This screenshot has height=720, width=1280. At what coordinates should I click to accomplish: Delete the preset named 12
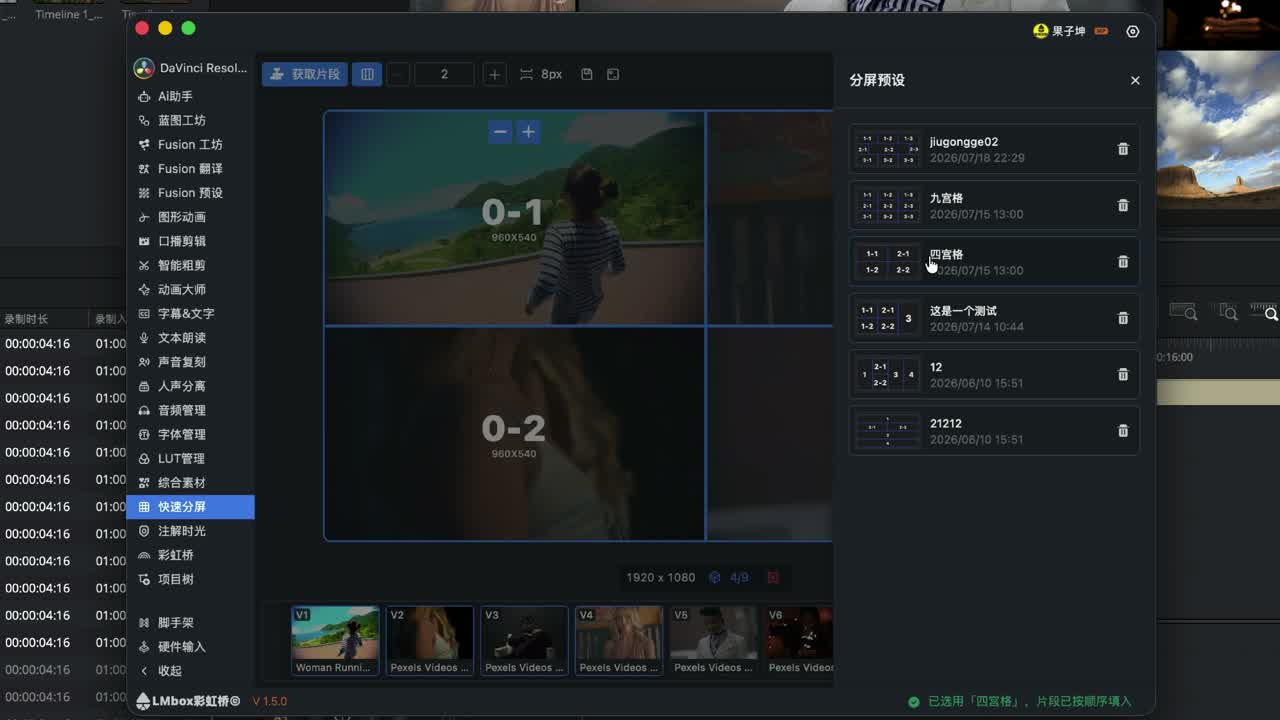click(1123, 374)
